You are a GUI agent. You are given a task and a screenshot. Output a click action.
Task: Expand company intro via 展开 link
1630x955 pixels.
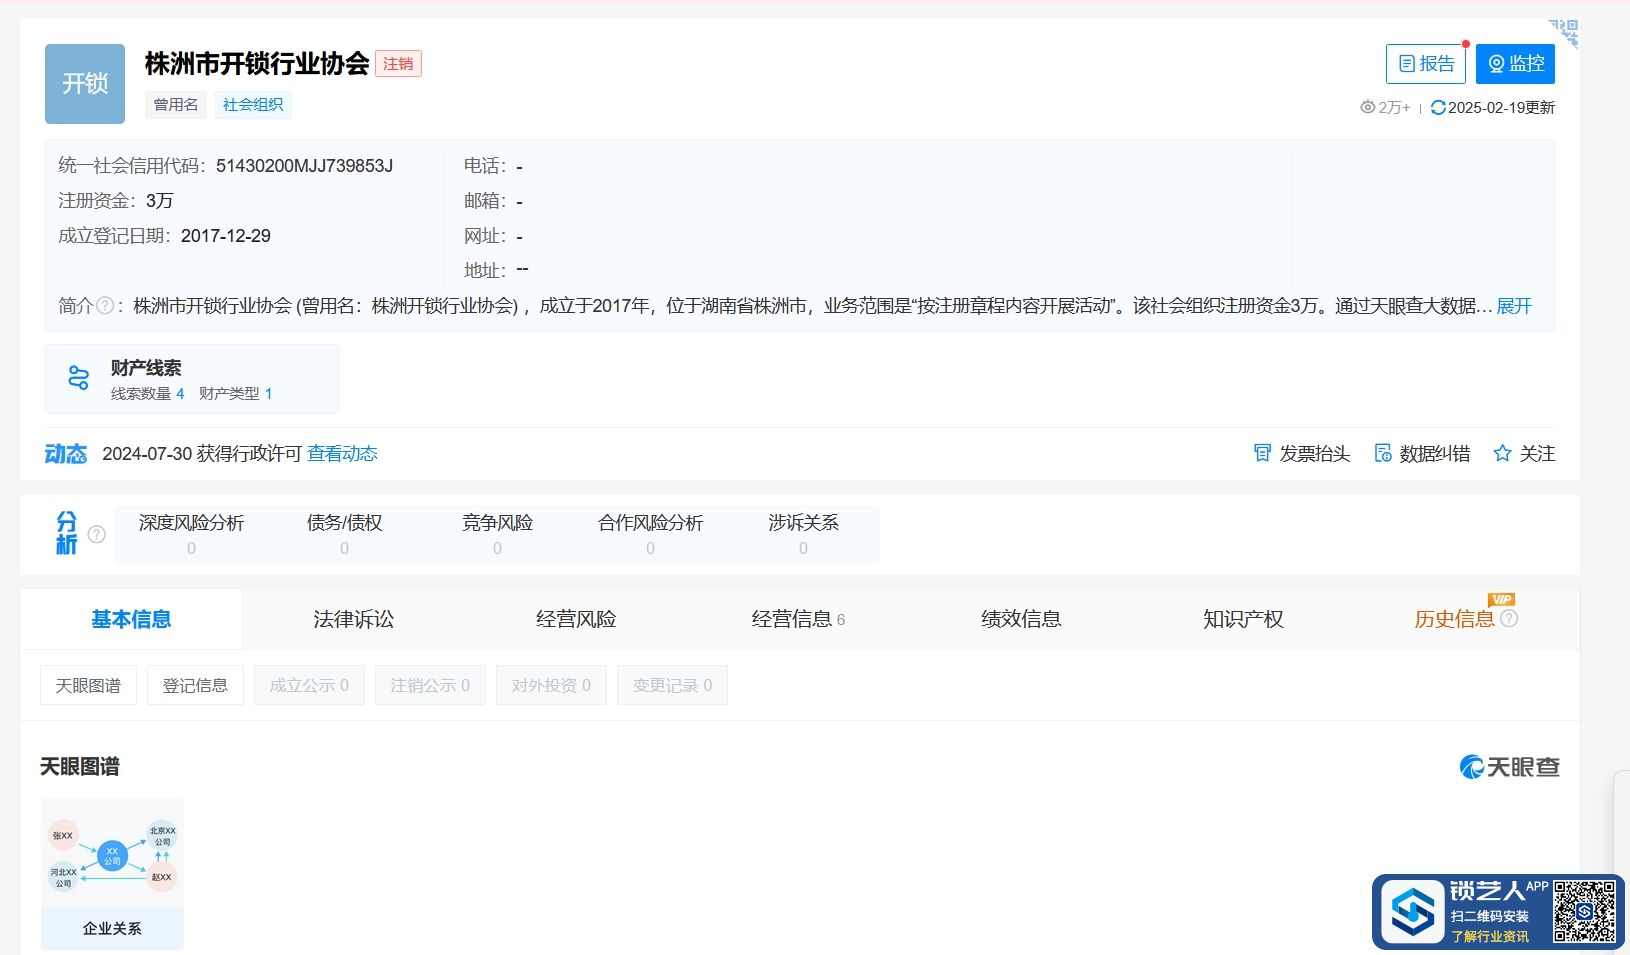point(1512,306)
